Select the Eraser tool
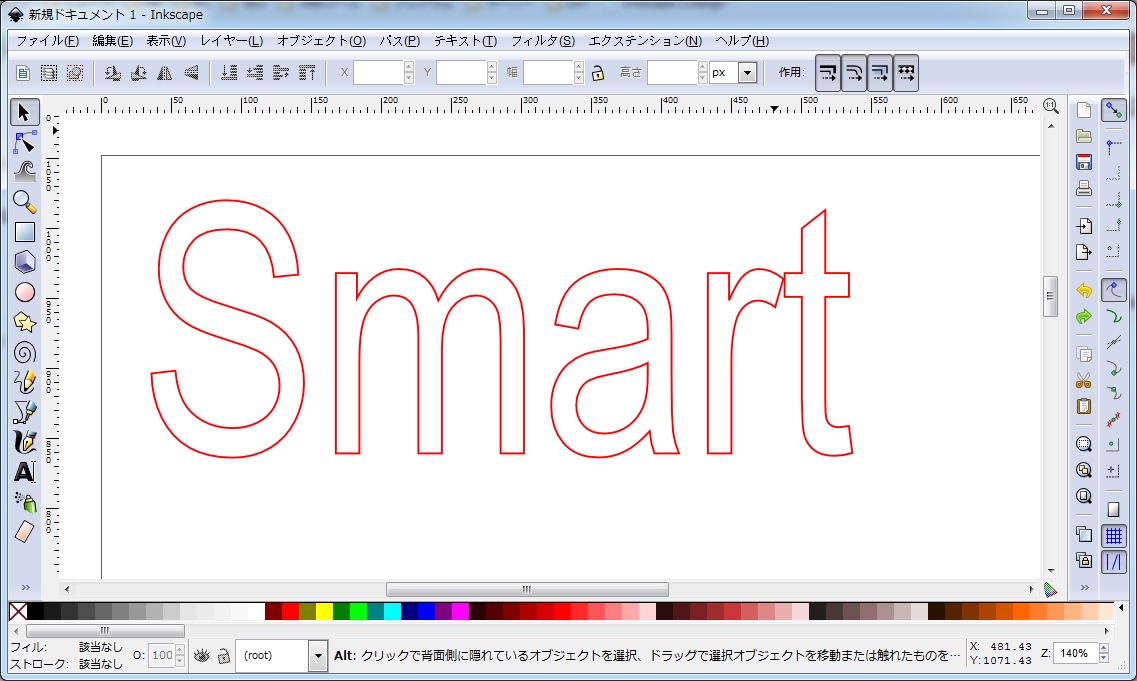1137x681 pixels. (x=24, y=532)
